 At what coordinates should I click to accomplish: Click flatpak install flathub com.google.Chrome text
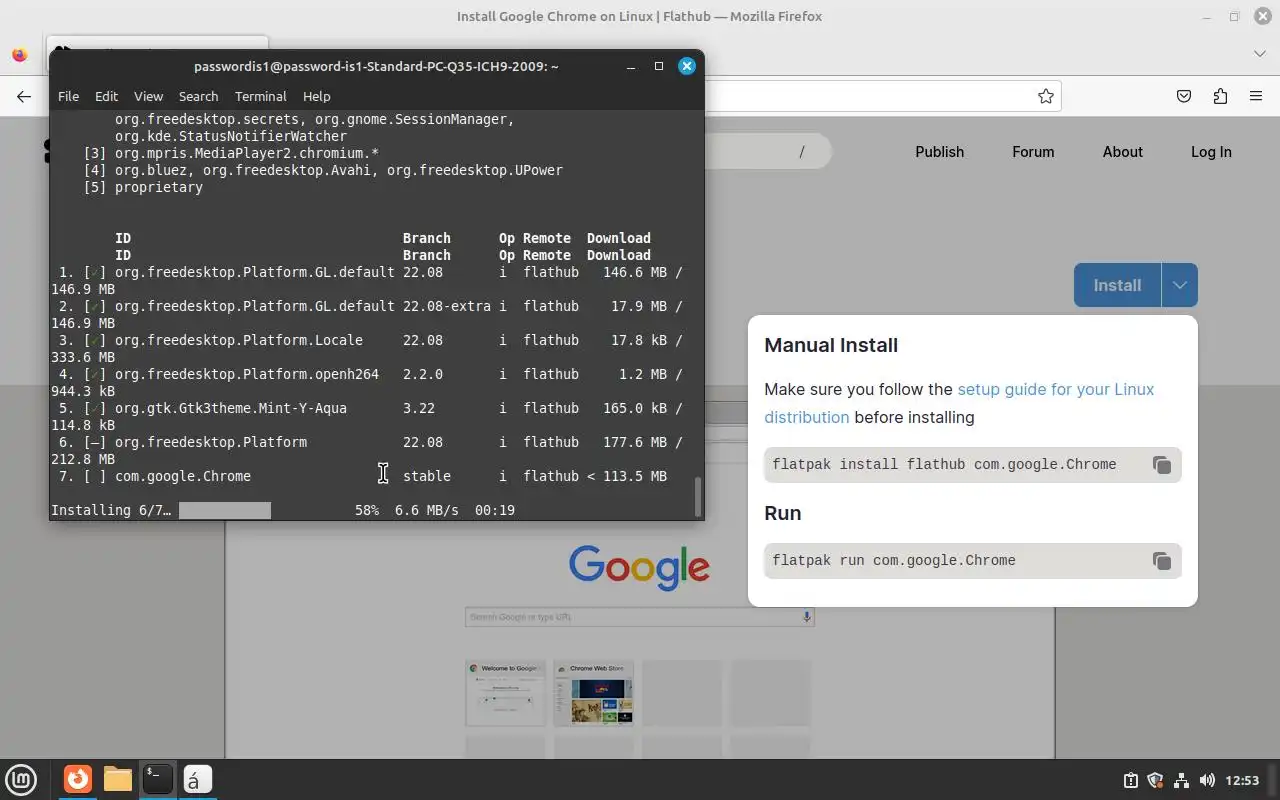[944, 464]
